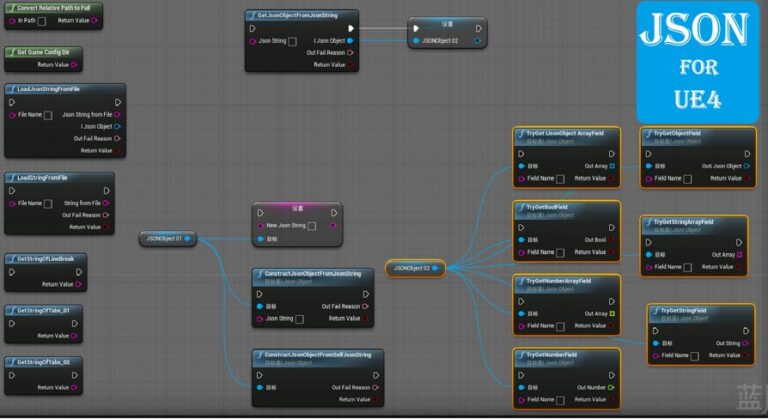Click exec output pin on ConstructJsonObjectFromSelfJsonString
The image size is (768, 419).
[x=376, y=375]
